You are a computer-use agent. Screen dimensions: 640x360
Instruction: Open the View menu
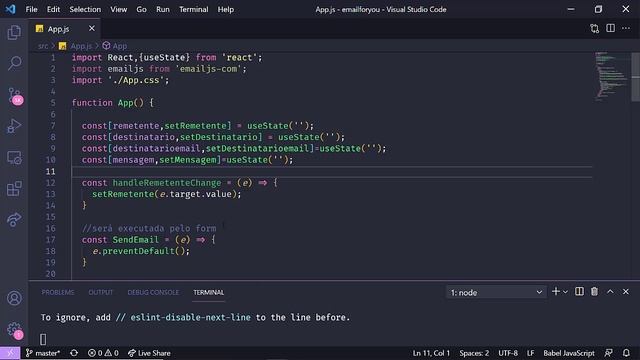click(118, 9)
